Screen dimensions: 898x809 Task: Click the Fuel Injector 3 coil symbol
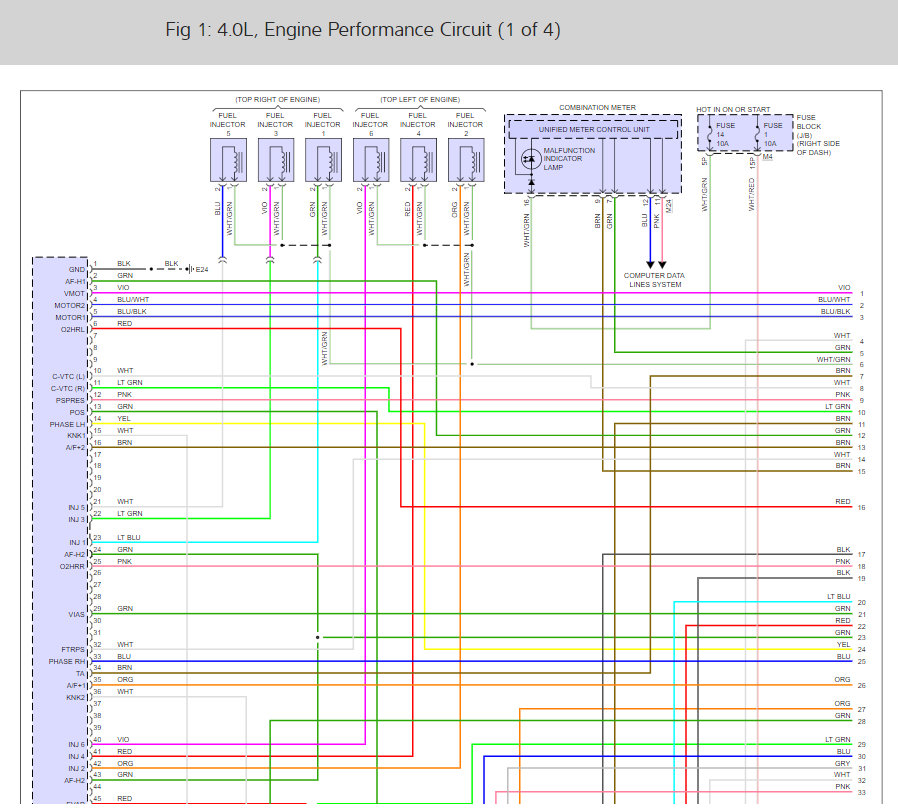(x=276, y=160)
